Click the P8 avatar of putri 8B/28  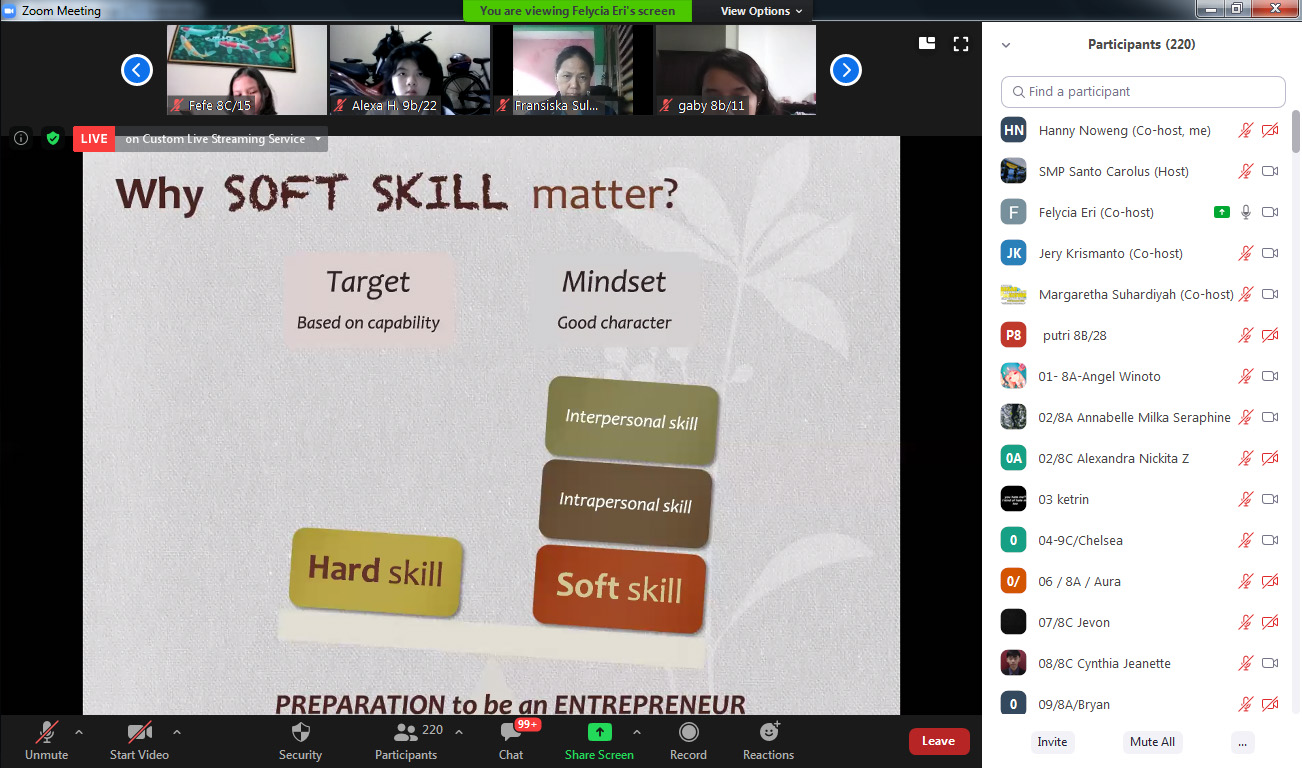click(x=1014, y=335)
